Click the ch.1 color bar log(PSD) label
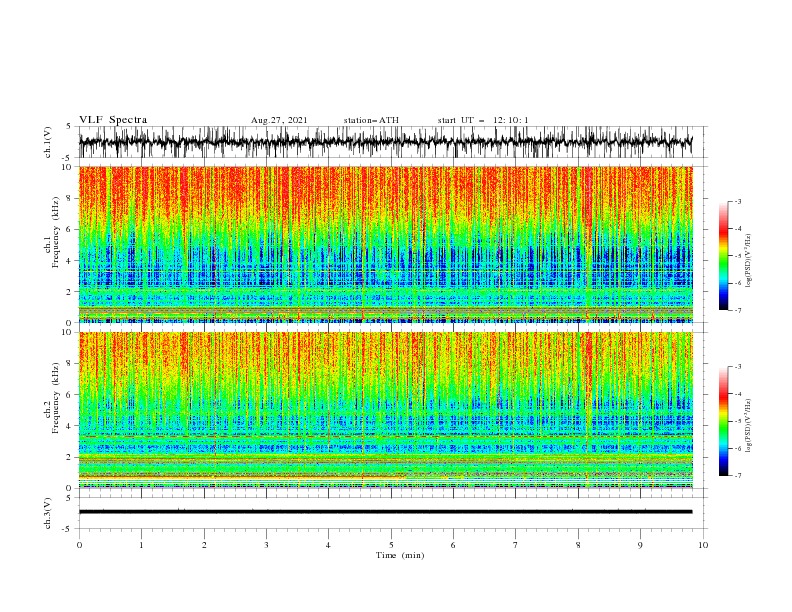Viewport: 792px width, 612px height. coord(749,261)
